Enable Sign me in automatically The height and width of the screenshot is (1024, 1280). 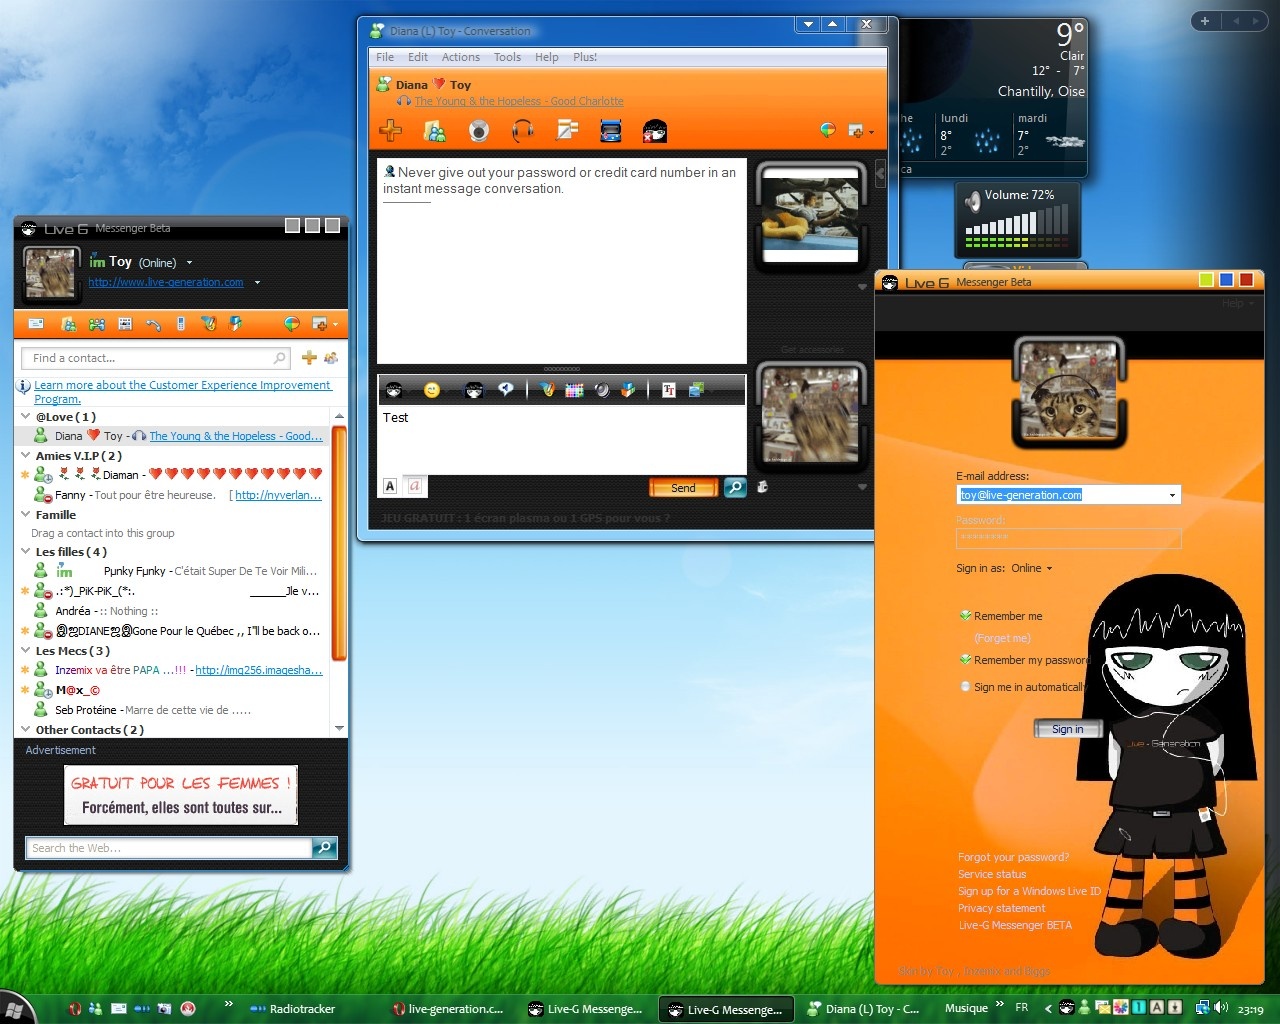[x=965, y=687]
